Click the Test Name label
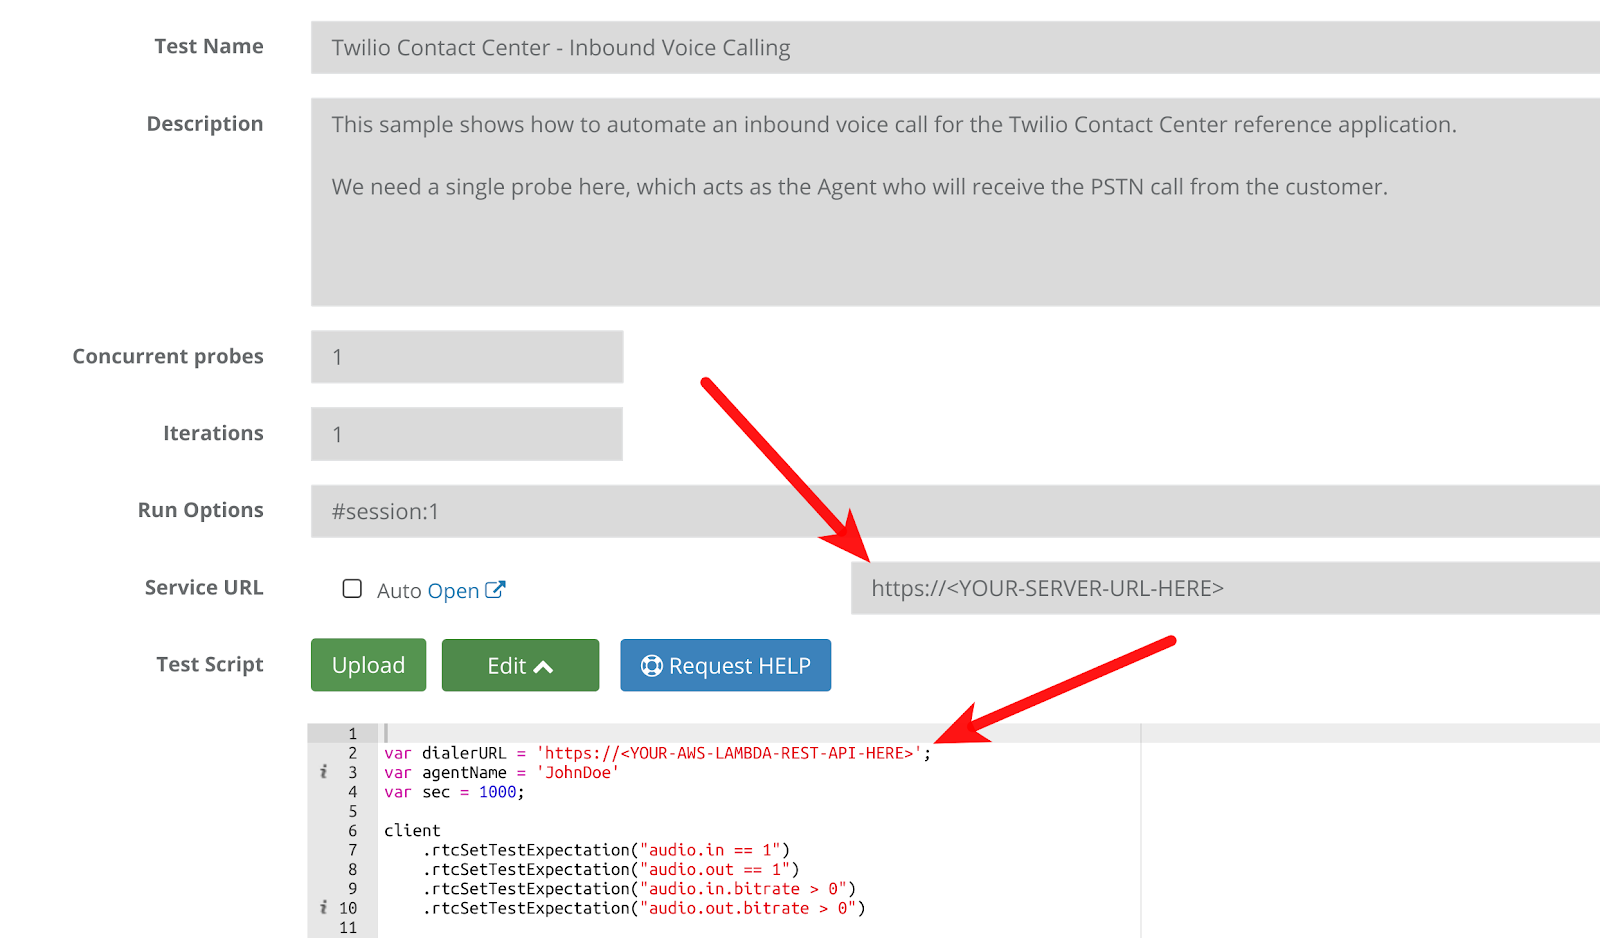The image size is (1600, 938). click(209, 46)
